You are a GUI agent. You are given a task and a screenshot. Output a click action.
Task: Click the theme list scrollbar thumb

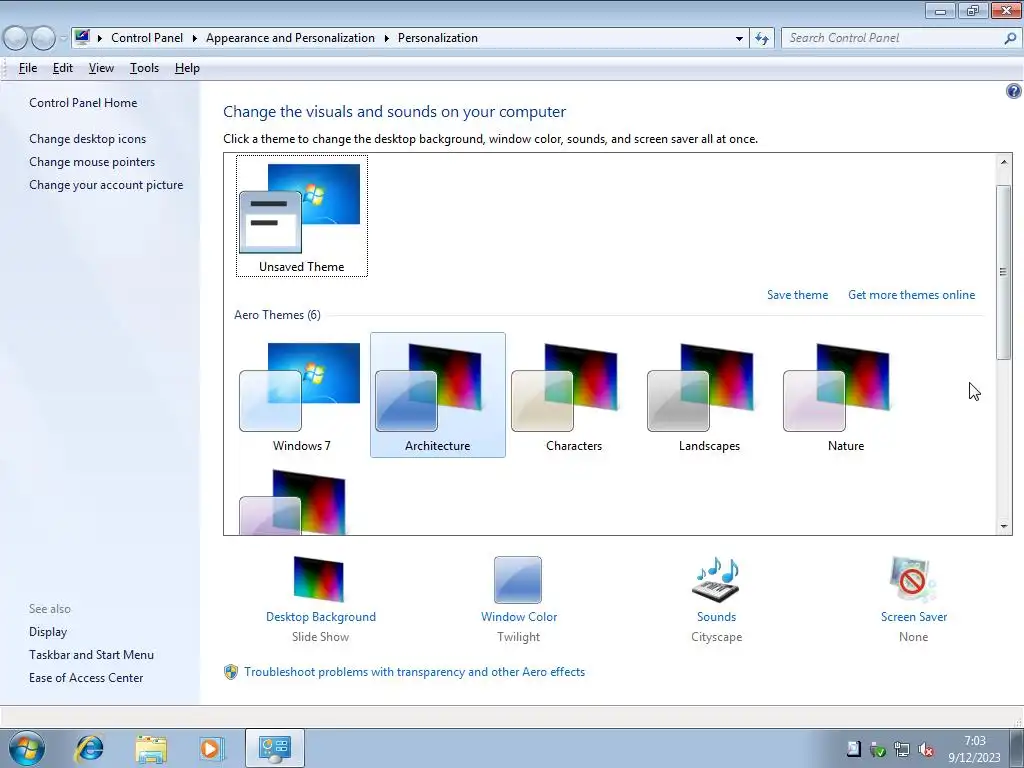point(1004,272)
